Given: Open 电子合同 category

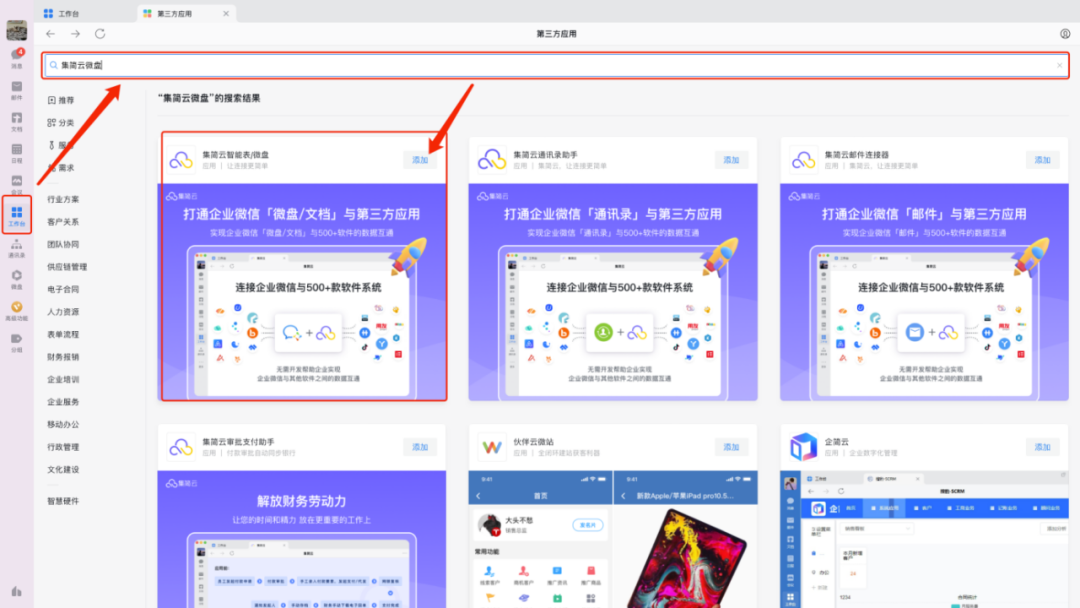Looking at the screenshot, I should 63,289.
